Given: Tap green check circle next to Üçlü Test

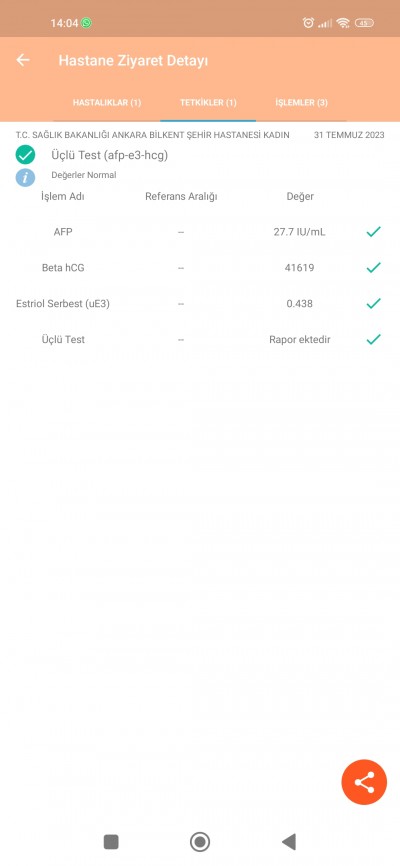Looking at the screenshot, I should point(25,155).
